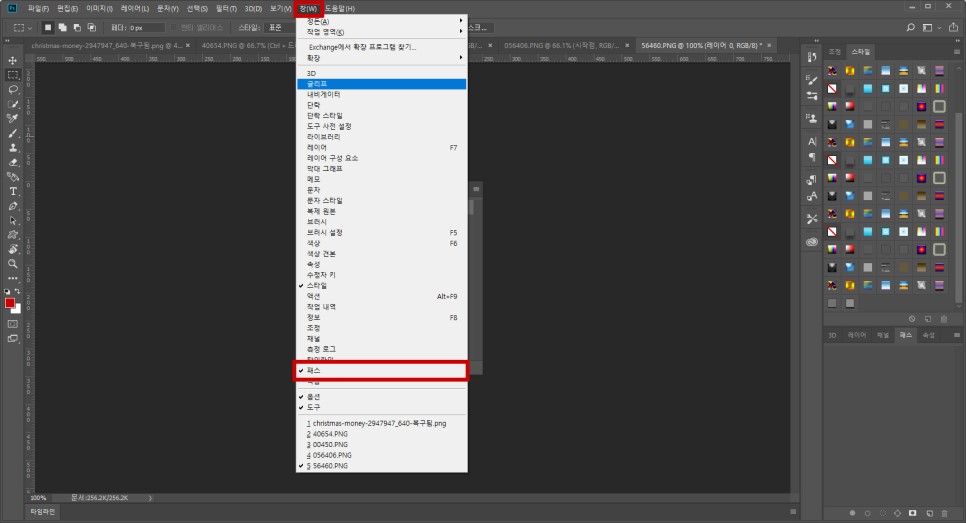Select the Move tool
Viewport: 966px width, 523px height.
(x=12, y=60)
